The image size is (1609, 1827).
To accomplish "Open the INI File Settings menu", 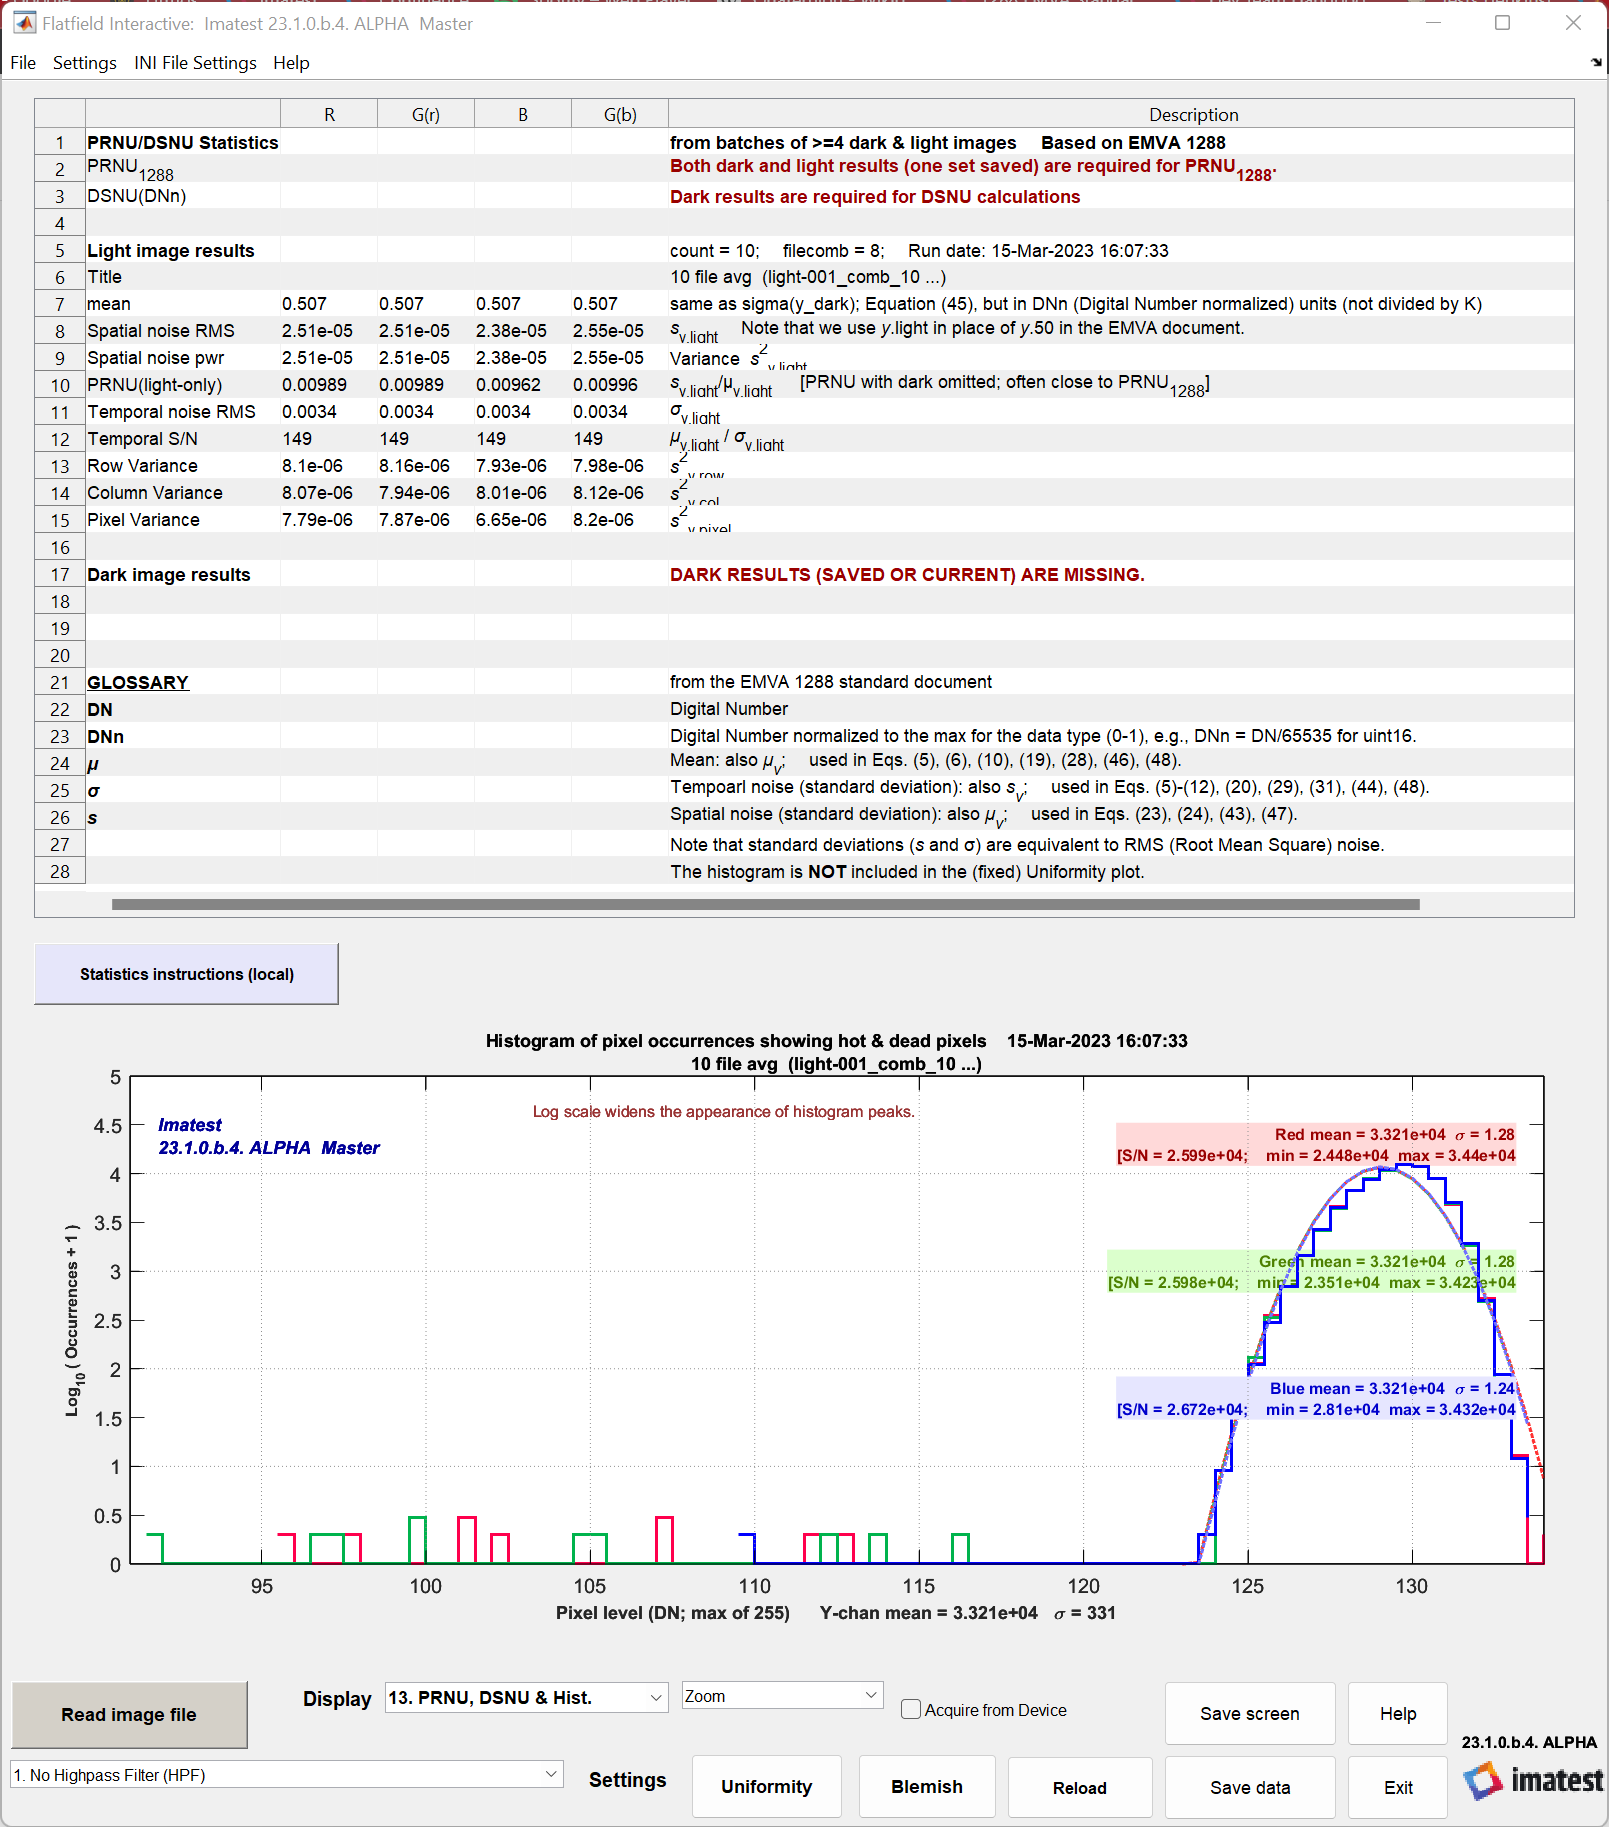I will pyautogui.click(x=195, y=63).
